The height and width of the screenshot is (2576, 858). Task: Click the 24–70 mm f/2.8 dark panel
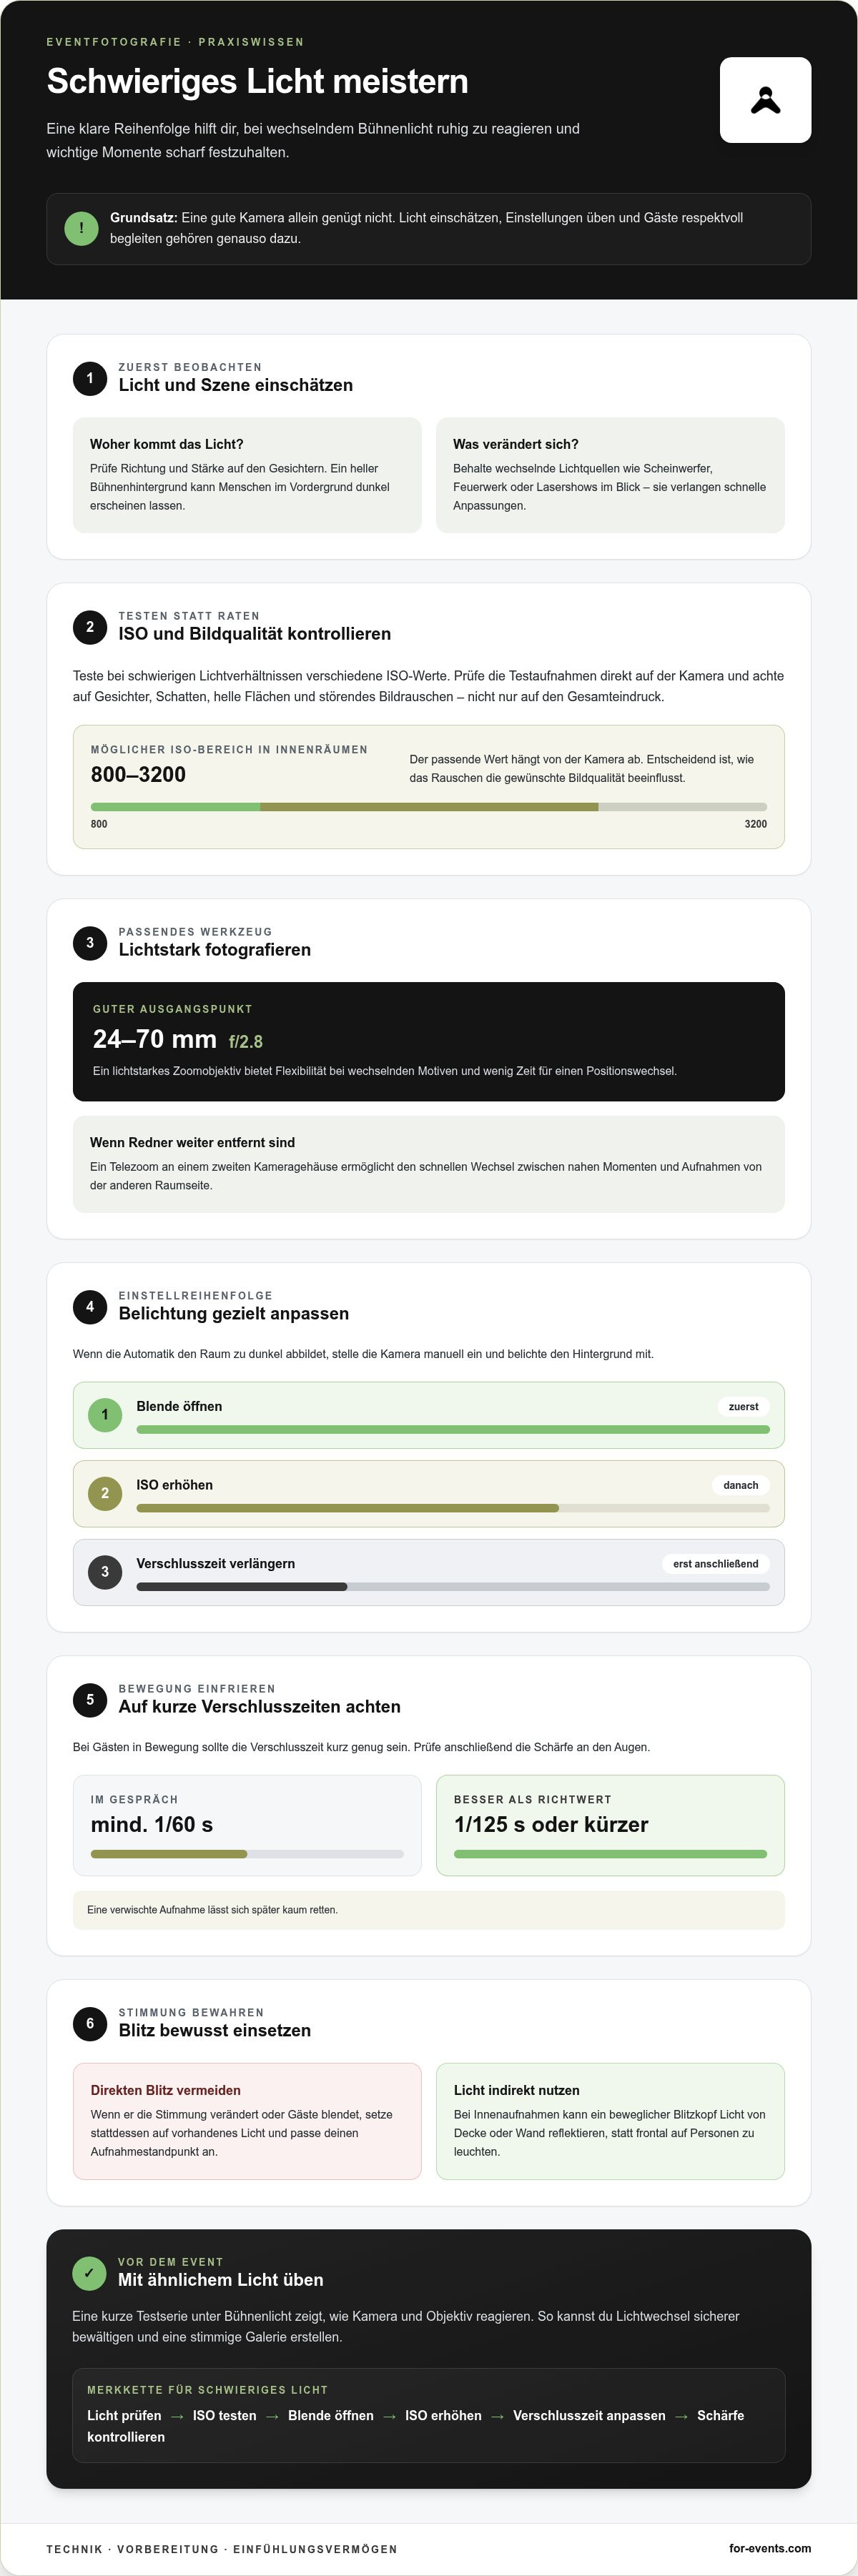point(429,1041)
